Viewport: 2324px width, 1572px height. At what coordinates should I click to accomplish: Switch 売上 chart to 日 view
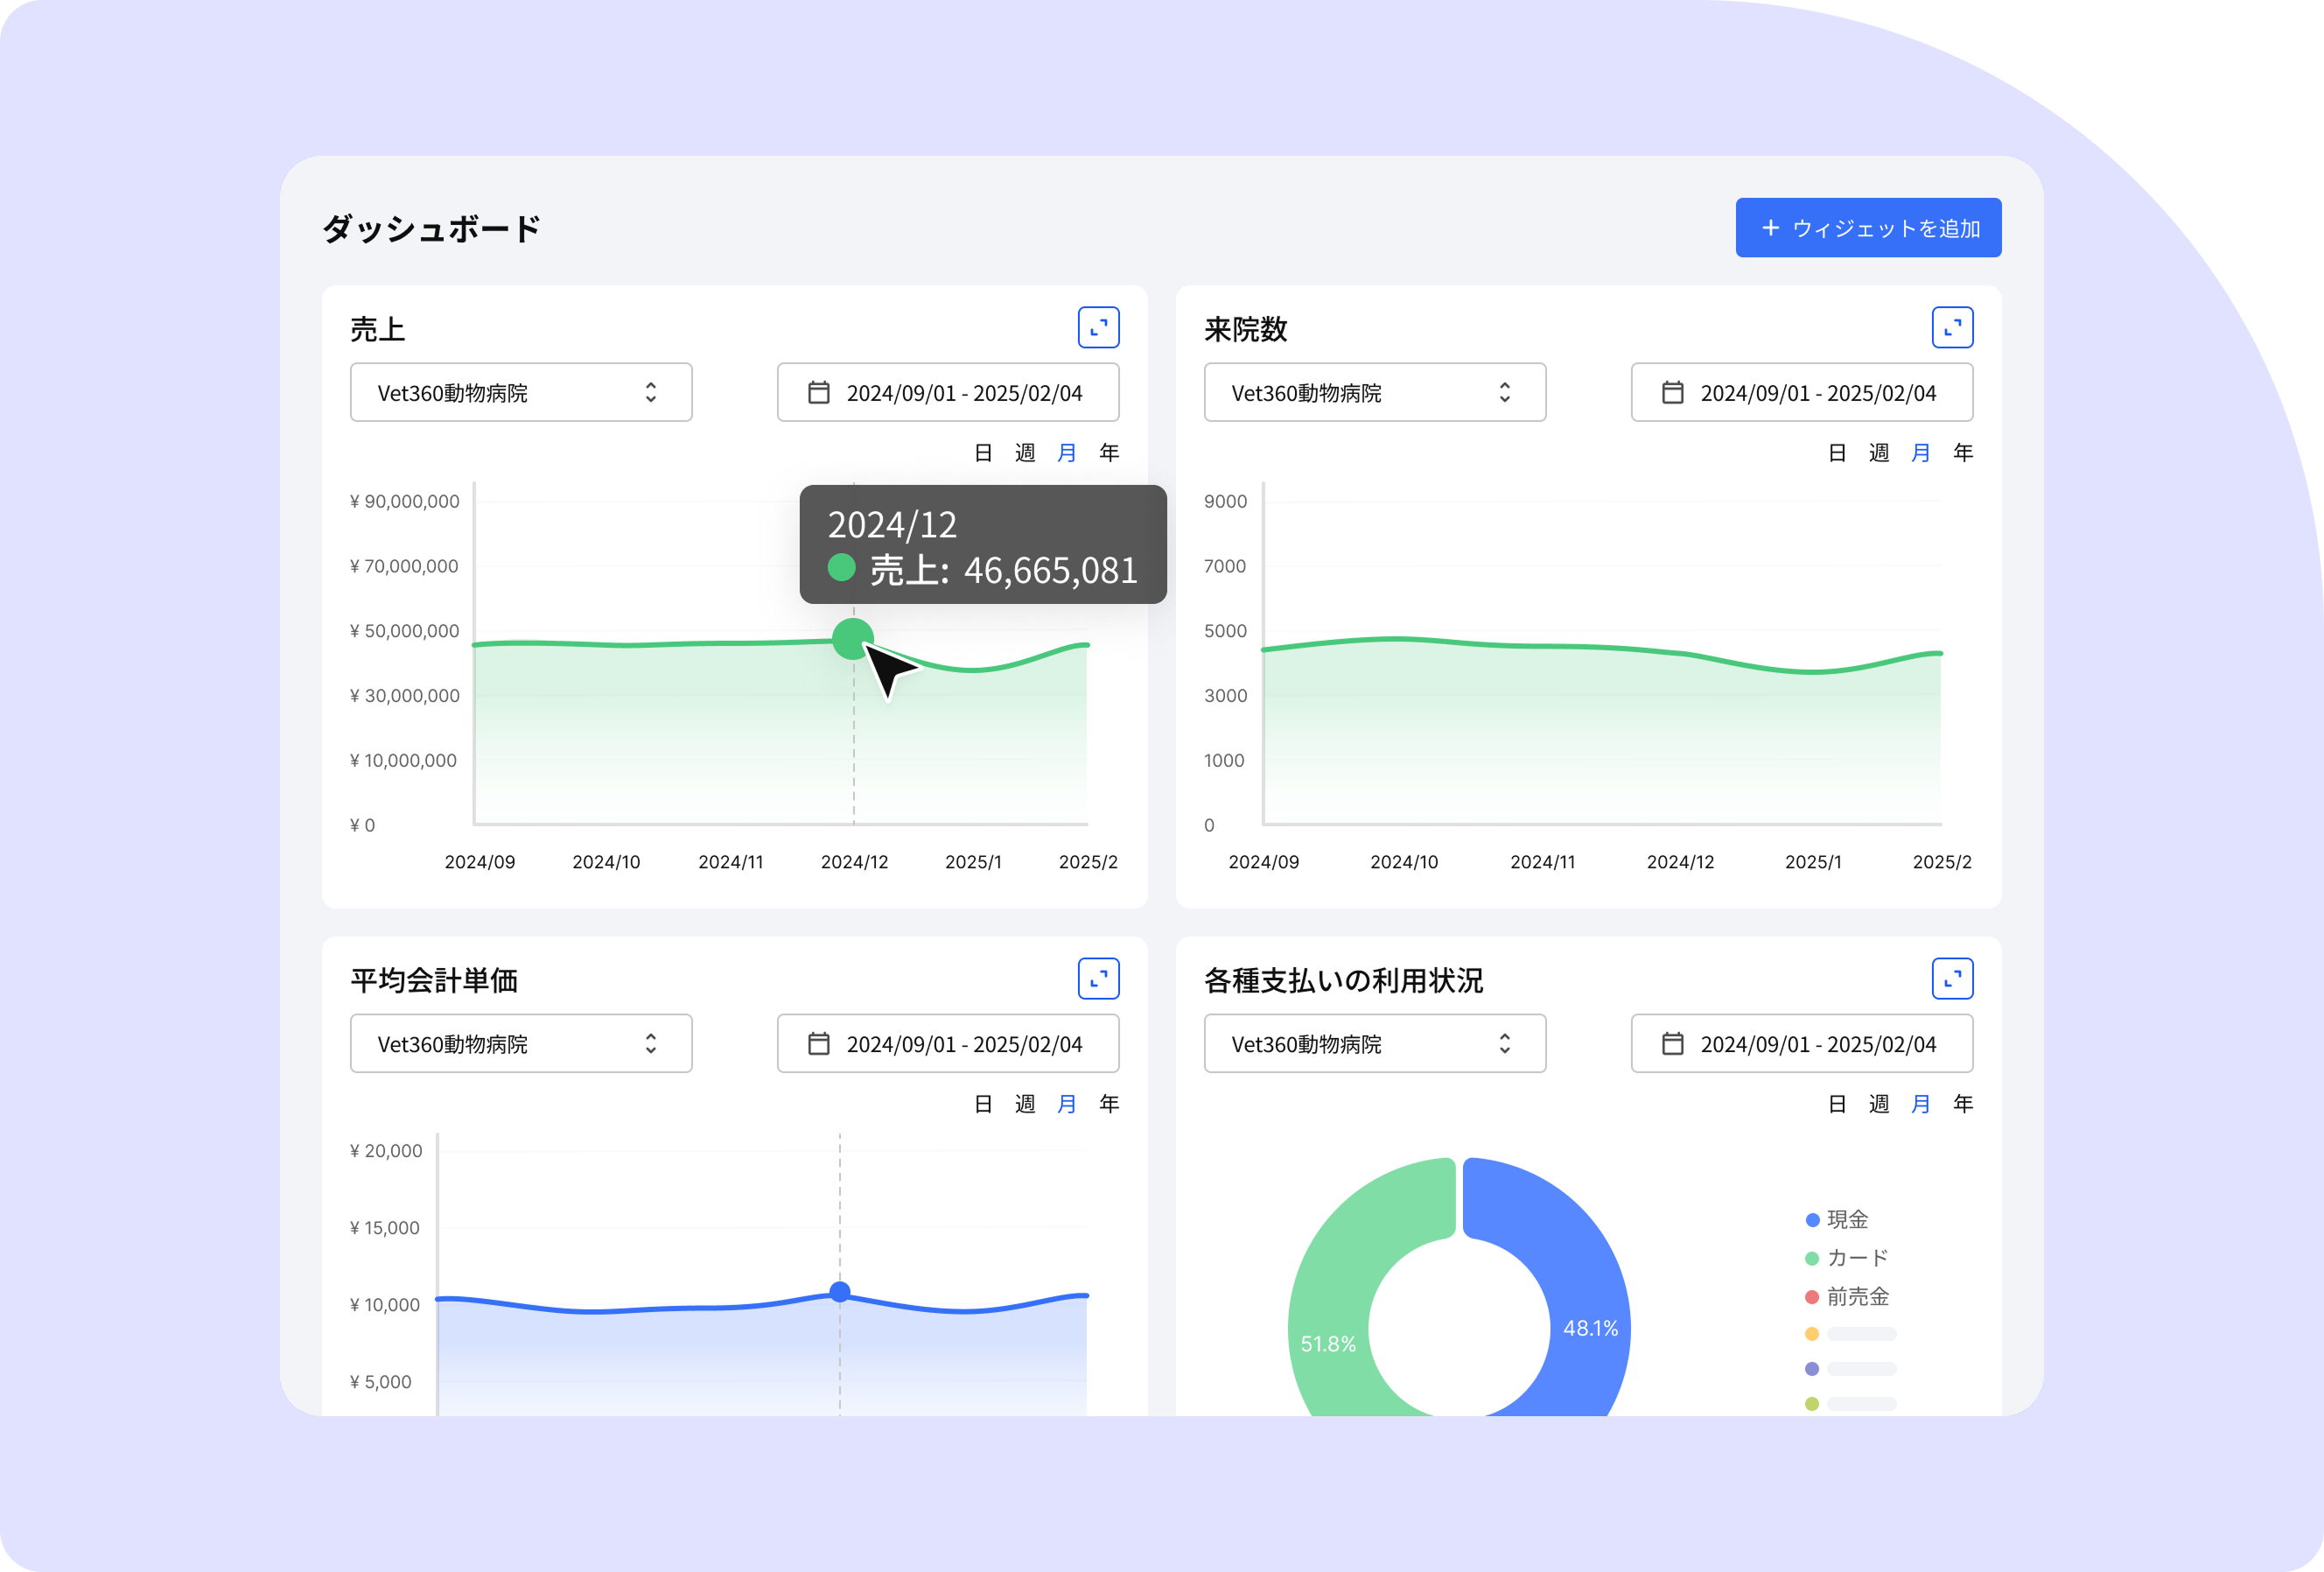983,453
